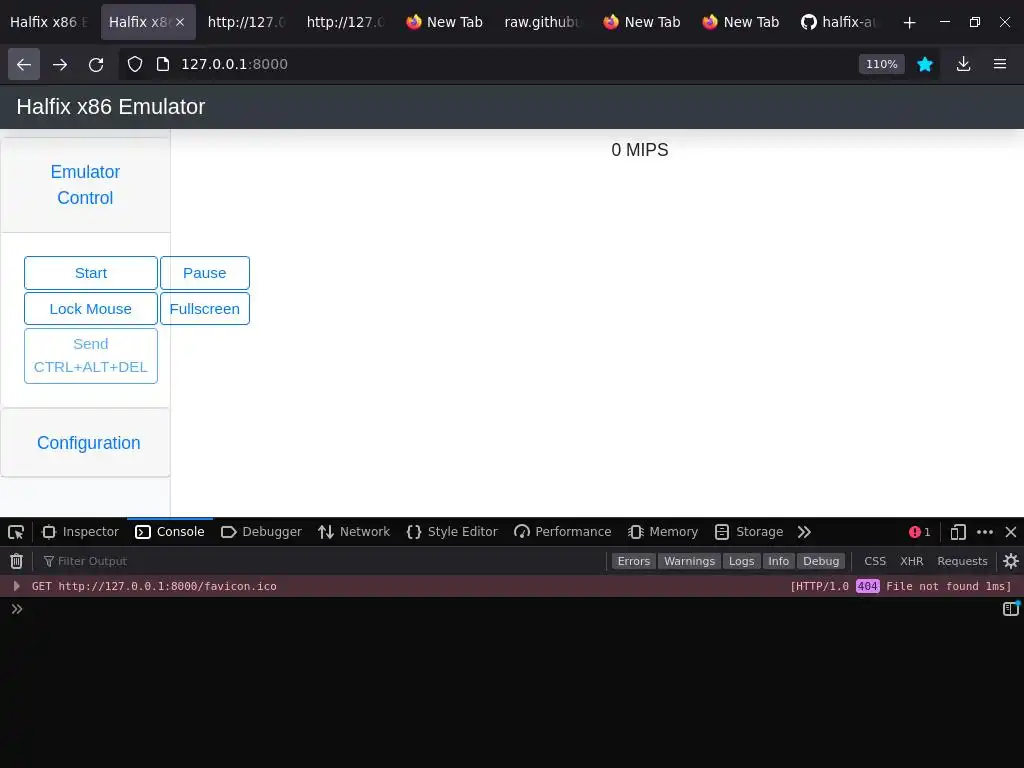This screenshot has height=768, width=1024.
Task: Go forward with the forward arrow
Action: [60, 64]
